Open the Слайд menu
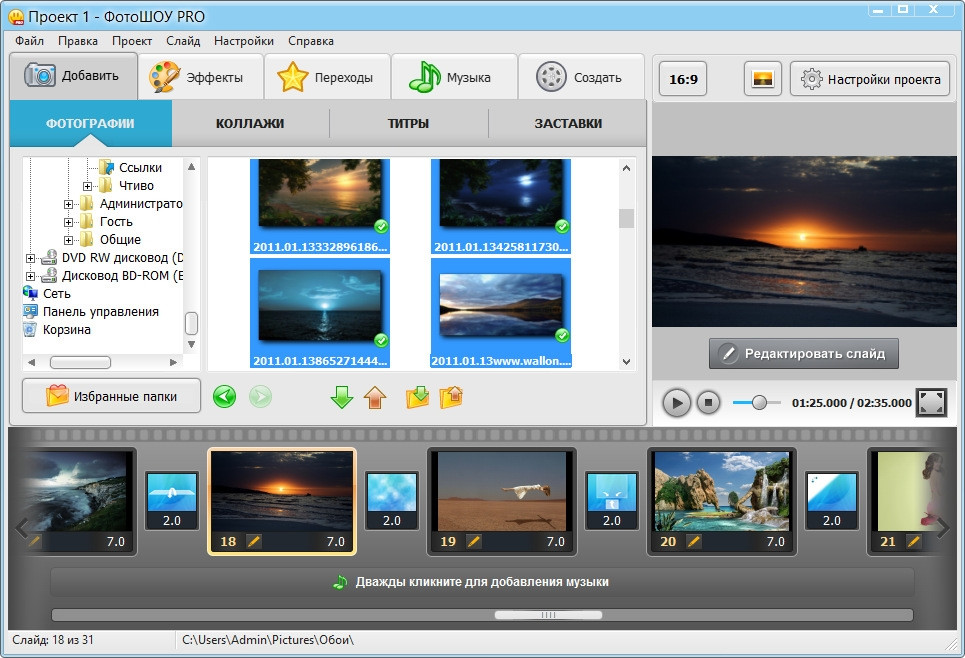Screen dimensions: 965x658 click(183, 41)
